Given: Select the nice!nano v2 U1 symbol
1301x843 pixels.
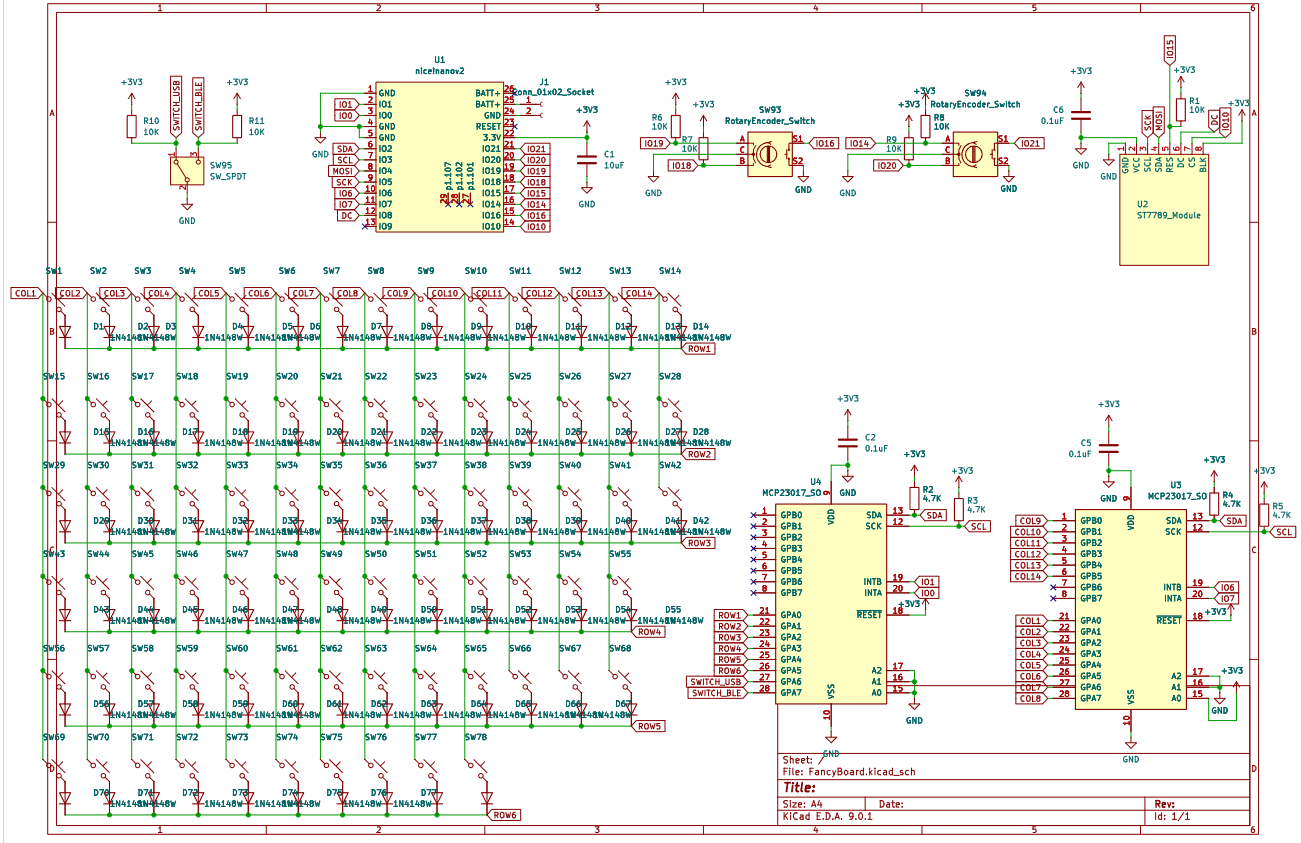Looking at the screenshot, I should tap(440, 158).
